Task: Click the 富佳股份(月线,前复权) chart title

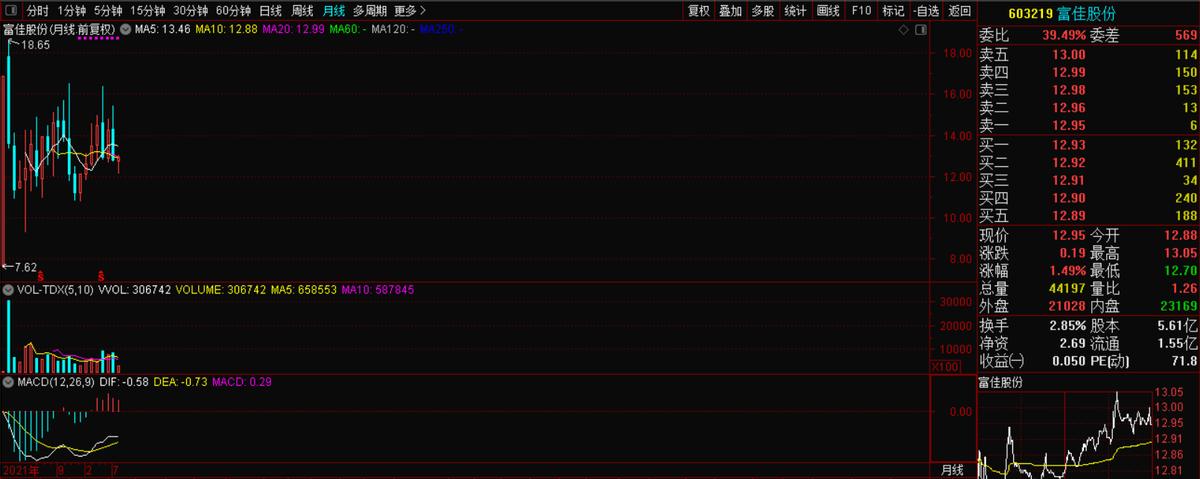Action: [60, 29]
